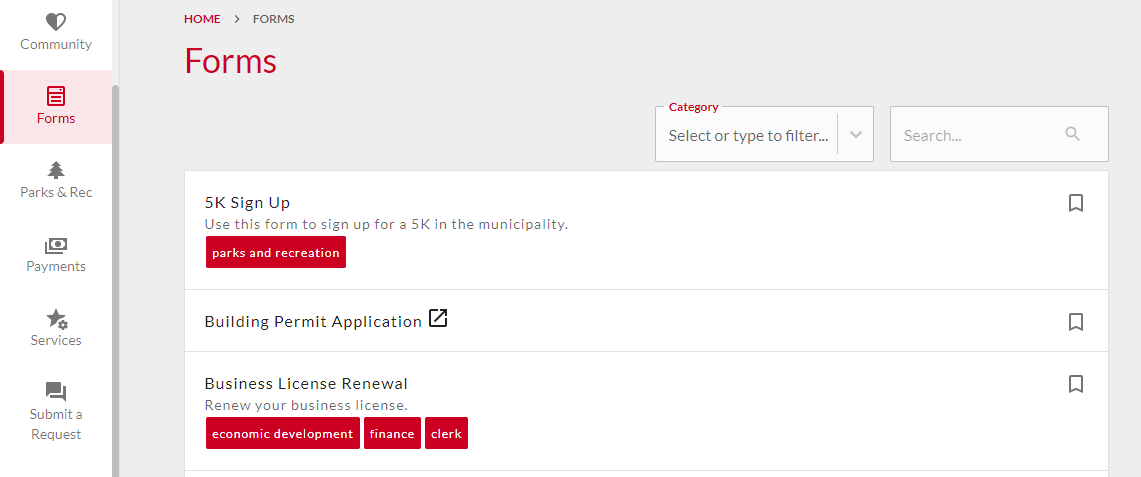Bookmark the Business License Renewal form
This screenshot has width=1141, height=477.
[x=1076, y=384]
